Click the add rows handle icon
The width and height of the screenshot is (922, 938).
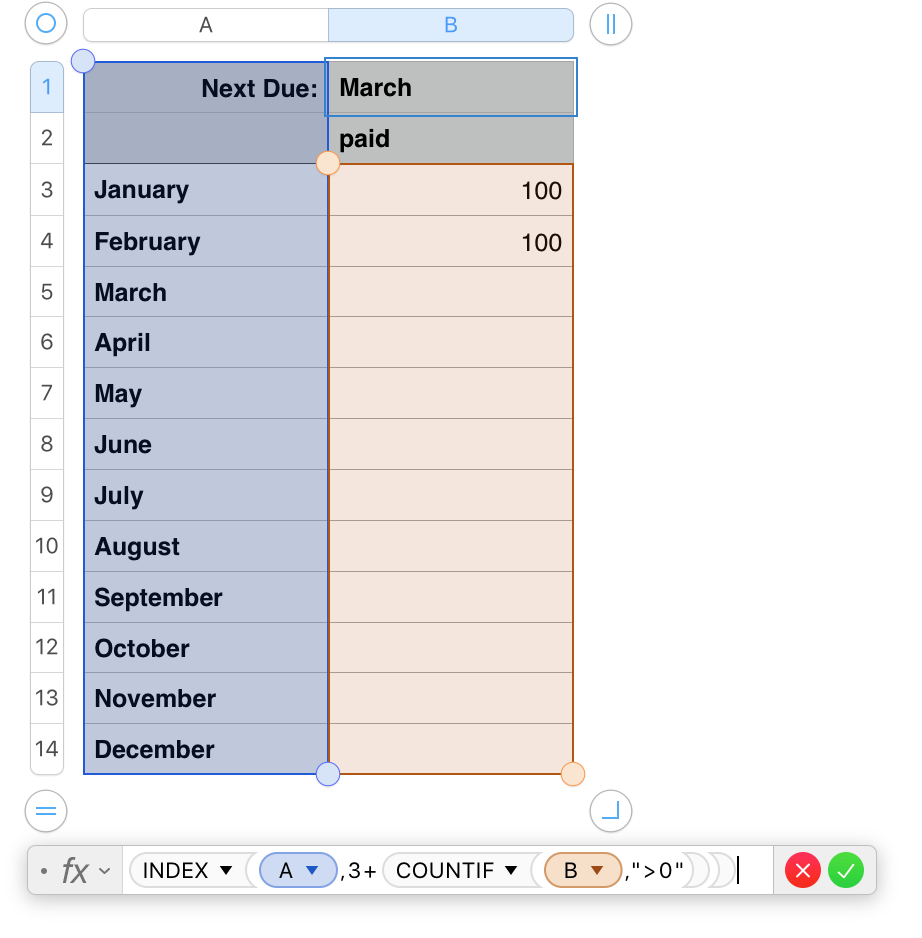point(46,811)
